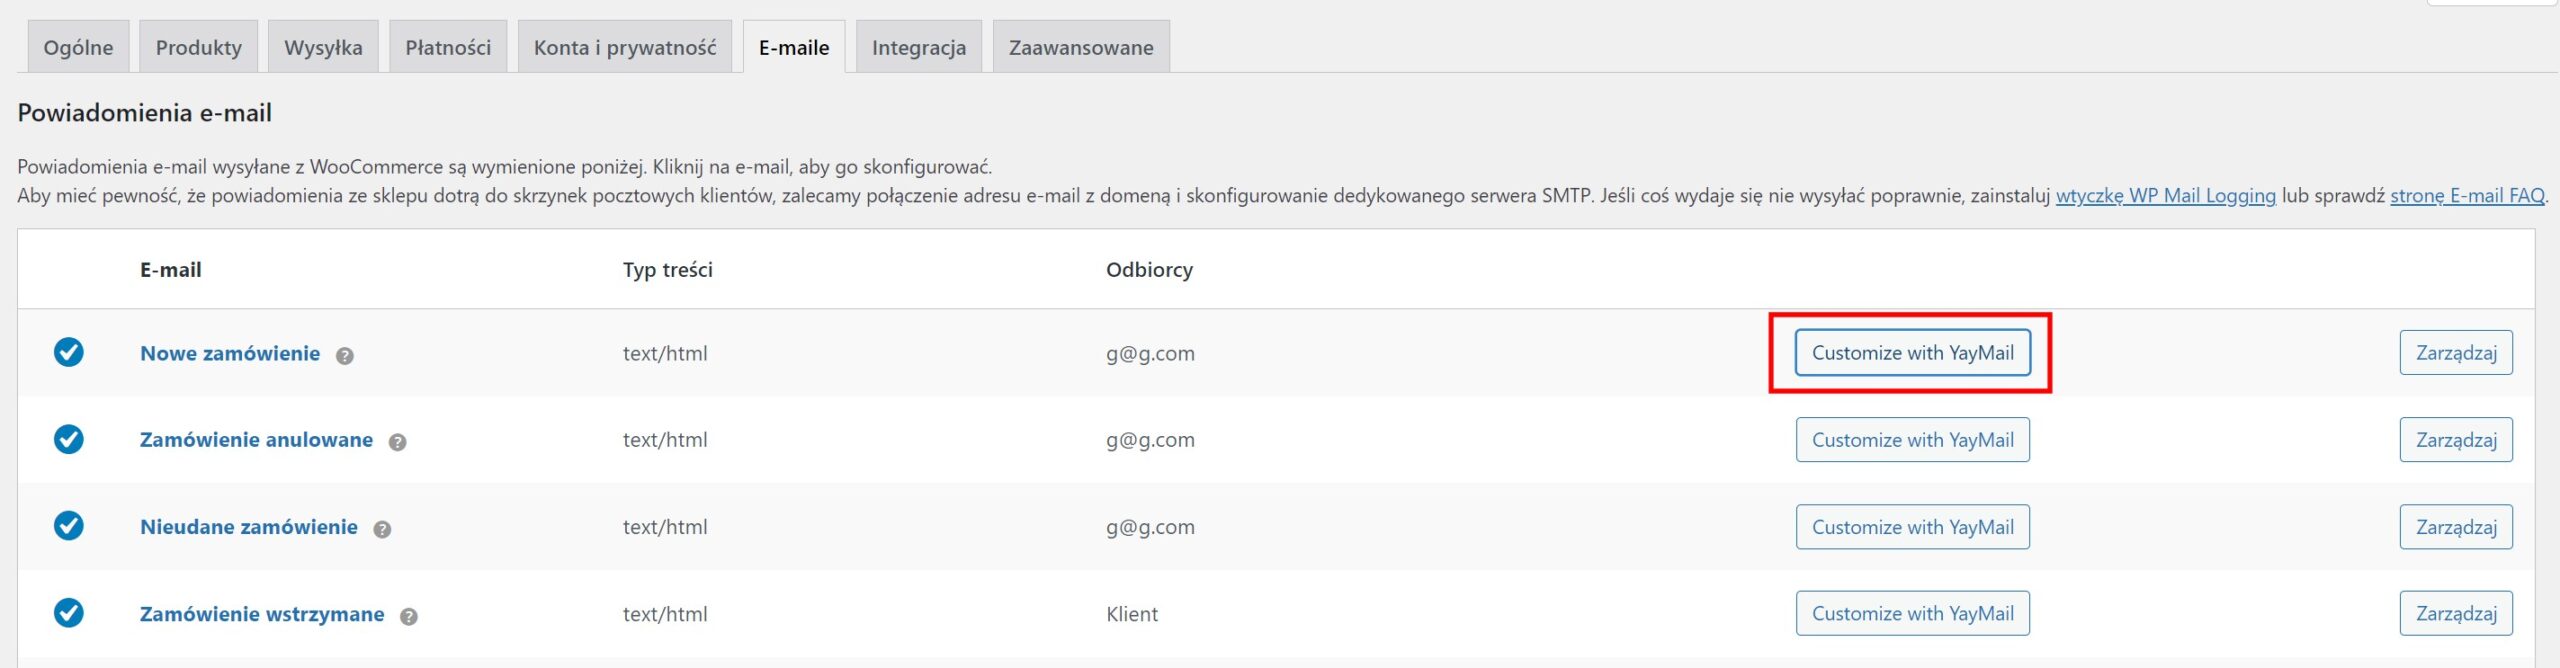
Task: Open the Ogólne settings tab
Action: point(78,47)
